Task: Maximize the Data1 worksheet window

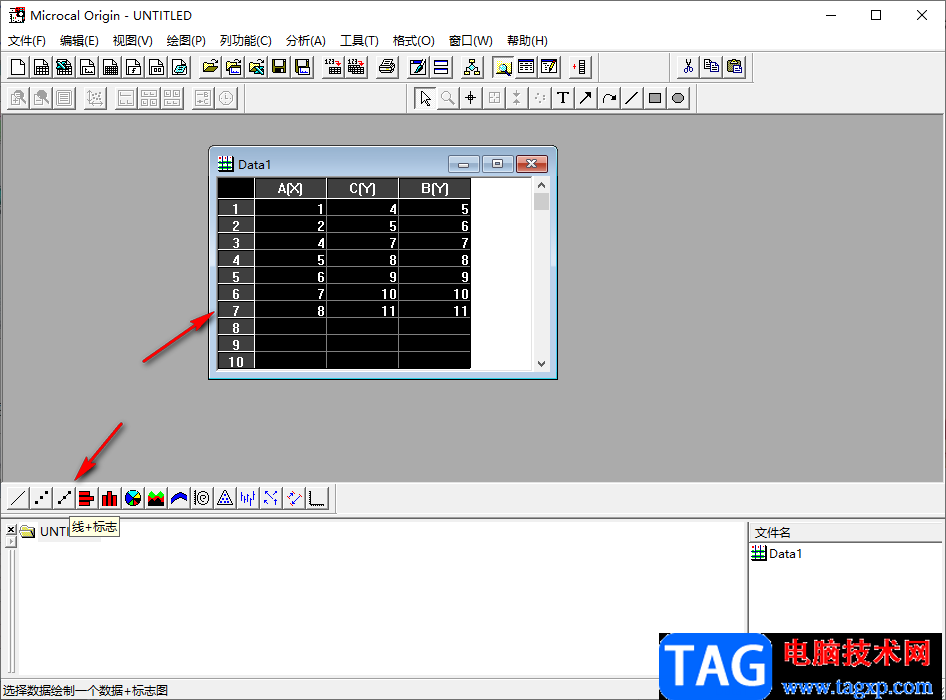Action: pyautogui.click(x=498, y=164)
